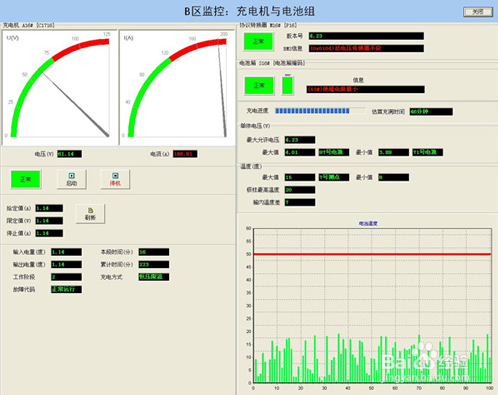Click the red 50-degree limit line in chart
Viewport: 498px width, 395px height.
point(372,254)
